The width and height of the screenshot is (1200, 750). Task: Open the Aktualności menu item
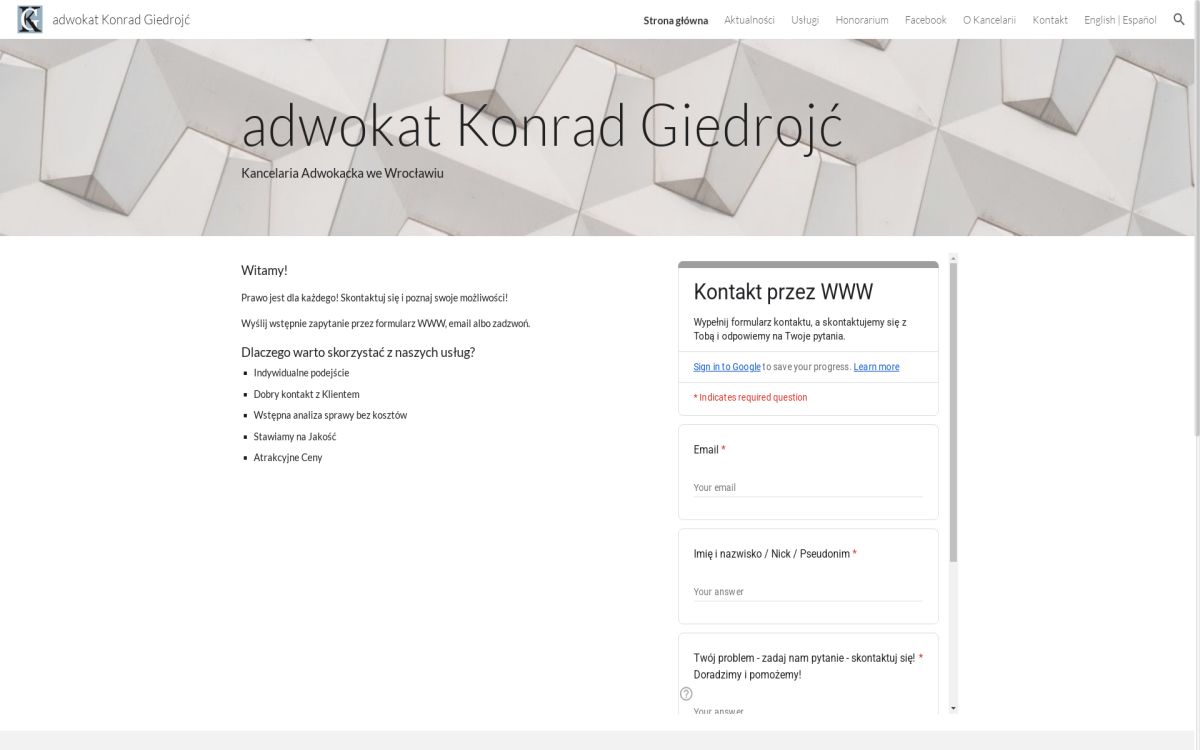coord(749,20)
